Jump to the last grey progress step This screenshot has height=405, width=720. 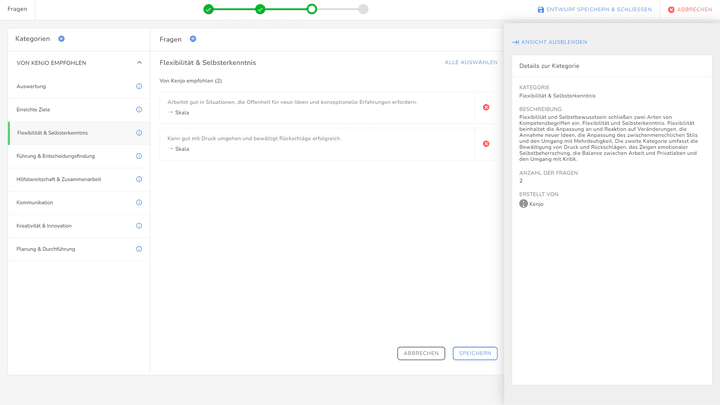pyautogui.click(x=363, y=9)
